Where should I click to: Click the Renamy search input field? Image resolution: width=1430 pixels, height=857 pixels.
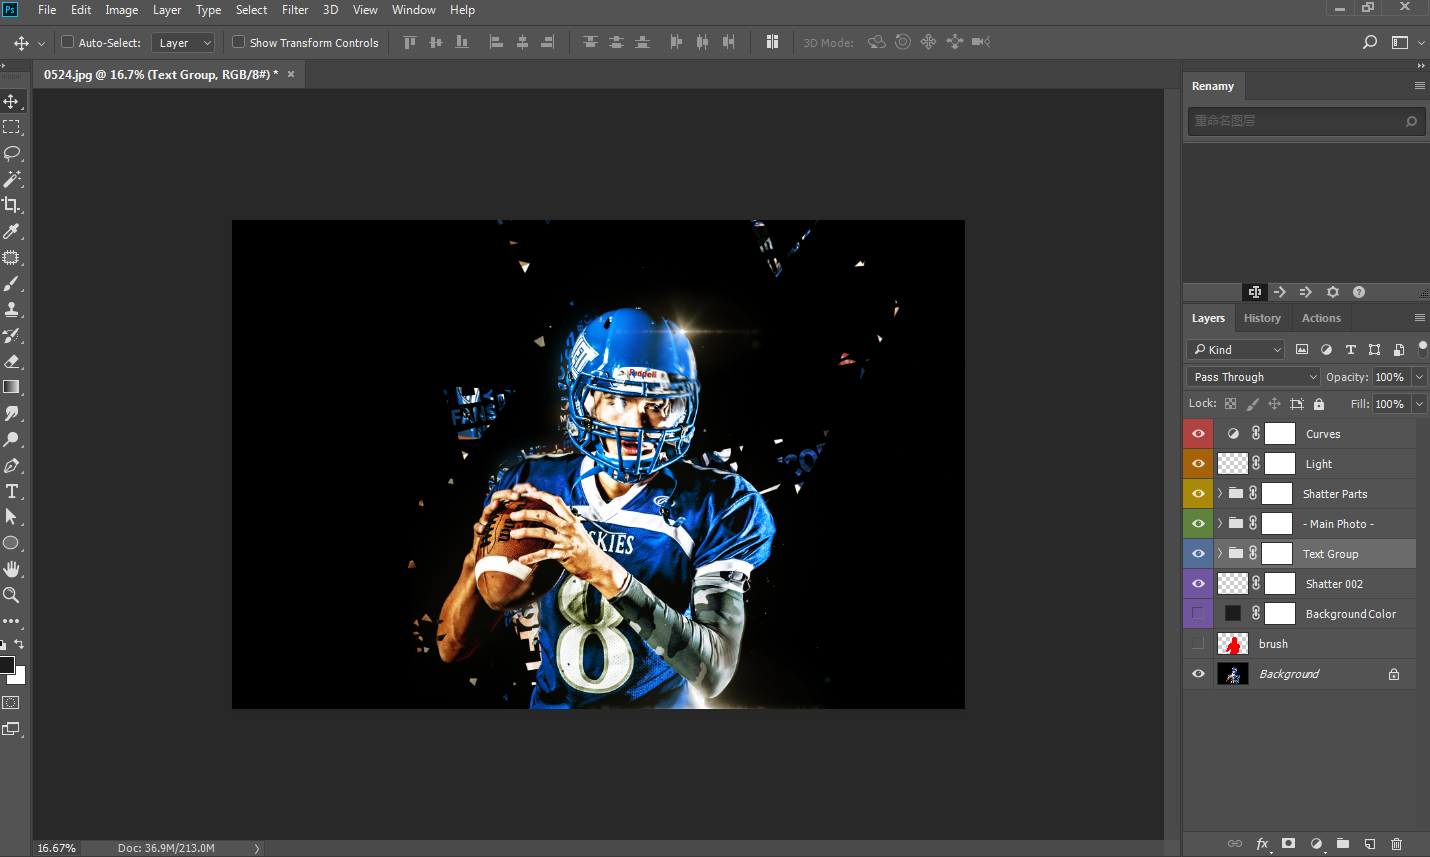tap(1306, 121)
